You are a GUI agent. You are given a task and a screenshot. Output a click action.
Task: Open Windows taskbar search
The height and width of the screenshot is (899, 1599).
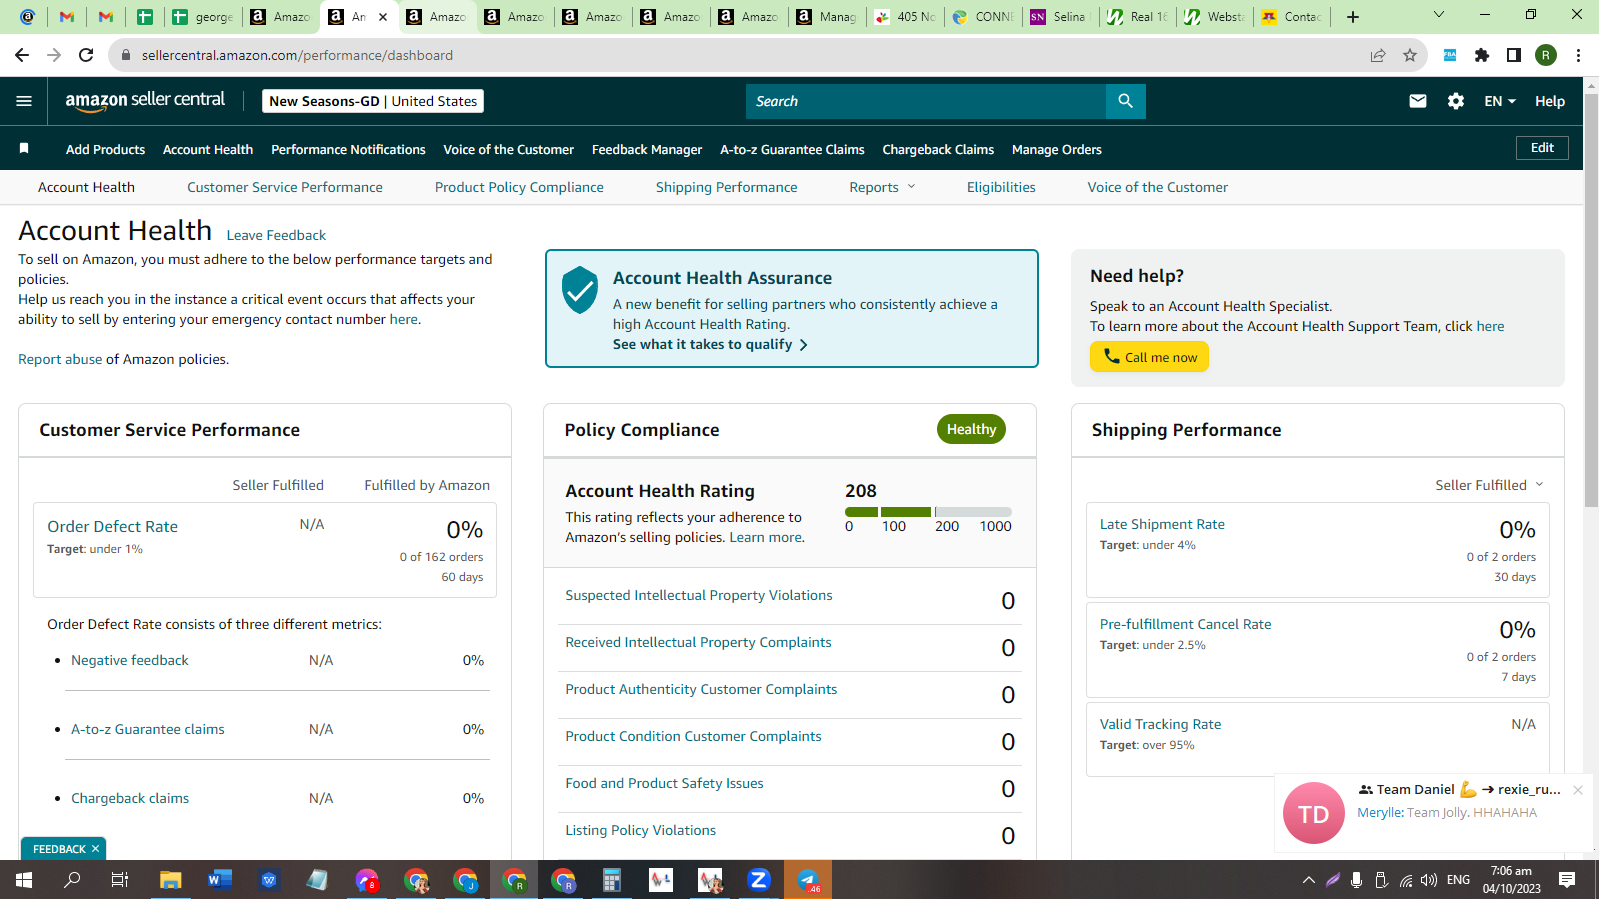[x=72, y=880]
